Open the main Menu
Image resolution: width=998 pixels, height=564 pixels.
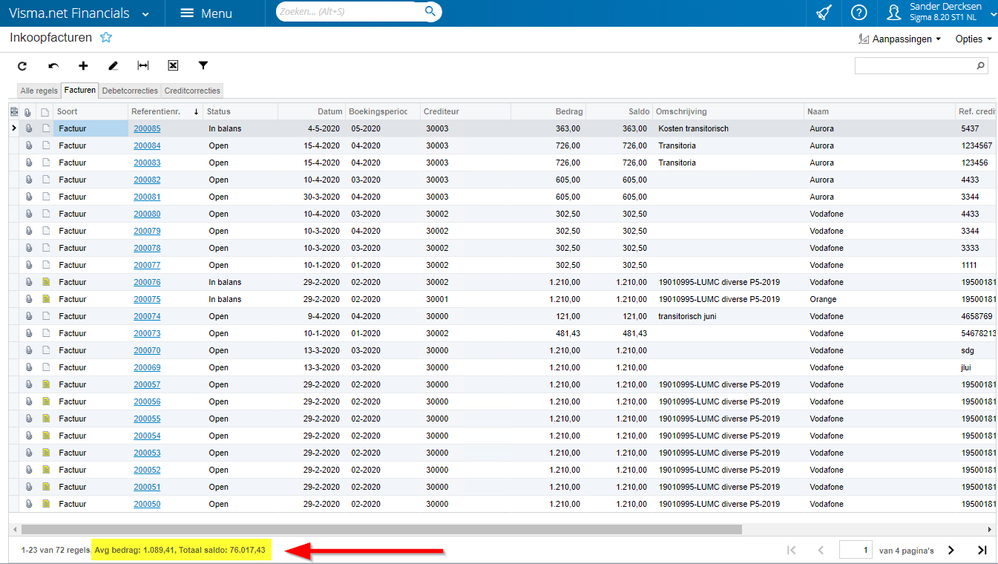point(206,13)
